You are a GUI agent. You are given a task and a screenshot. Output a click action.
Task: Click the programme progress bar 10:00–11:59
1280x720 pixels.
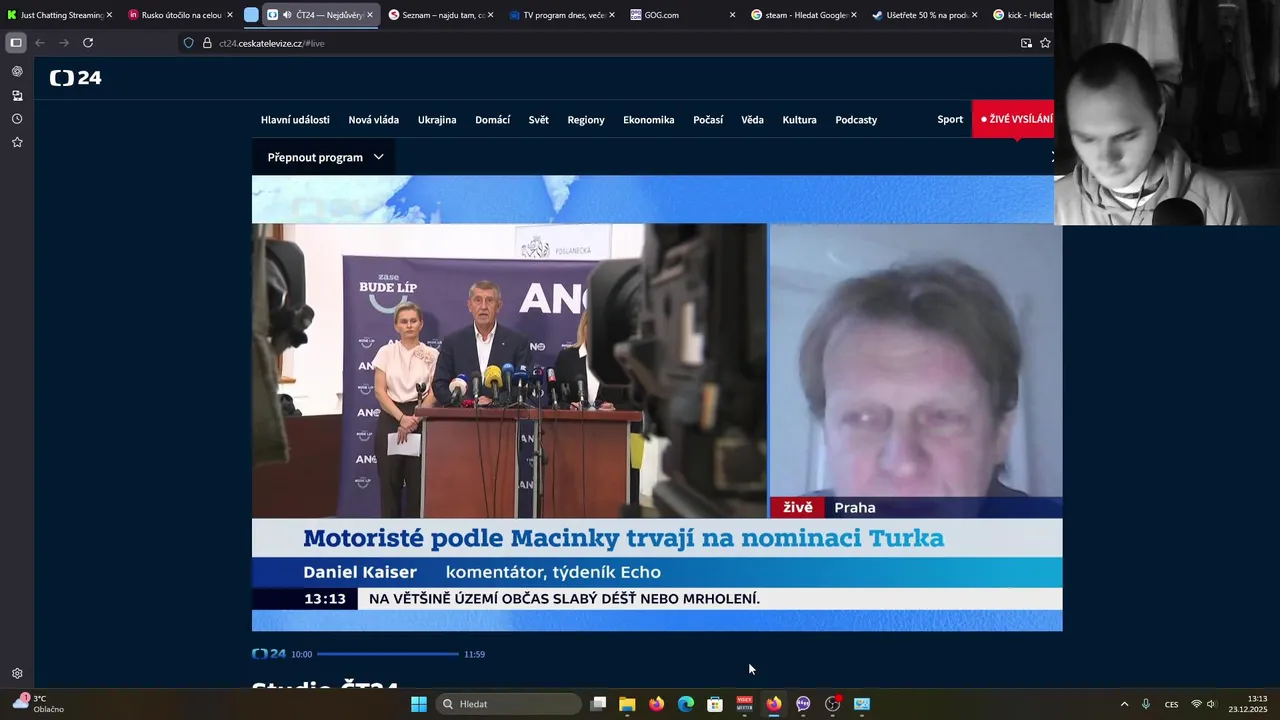pyautogui.click(x=388, y=654)
